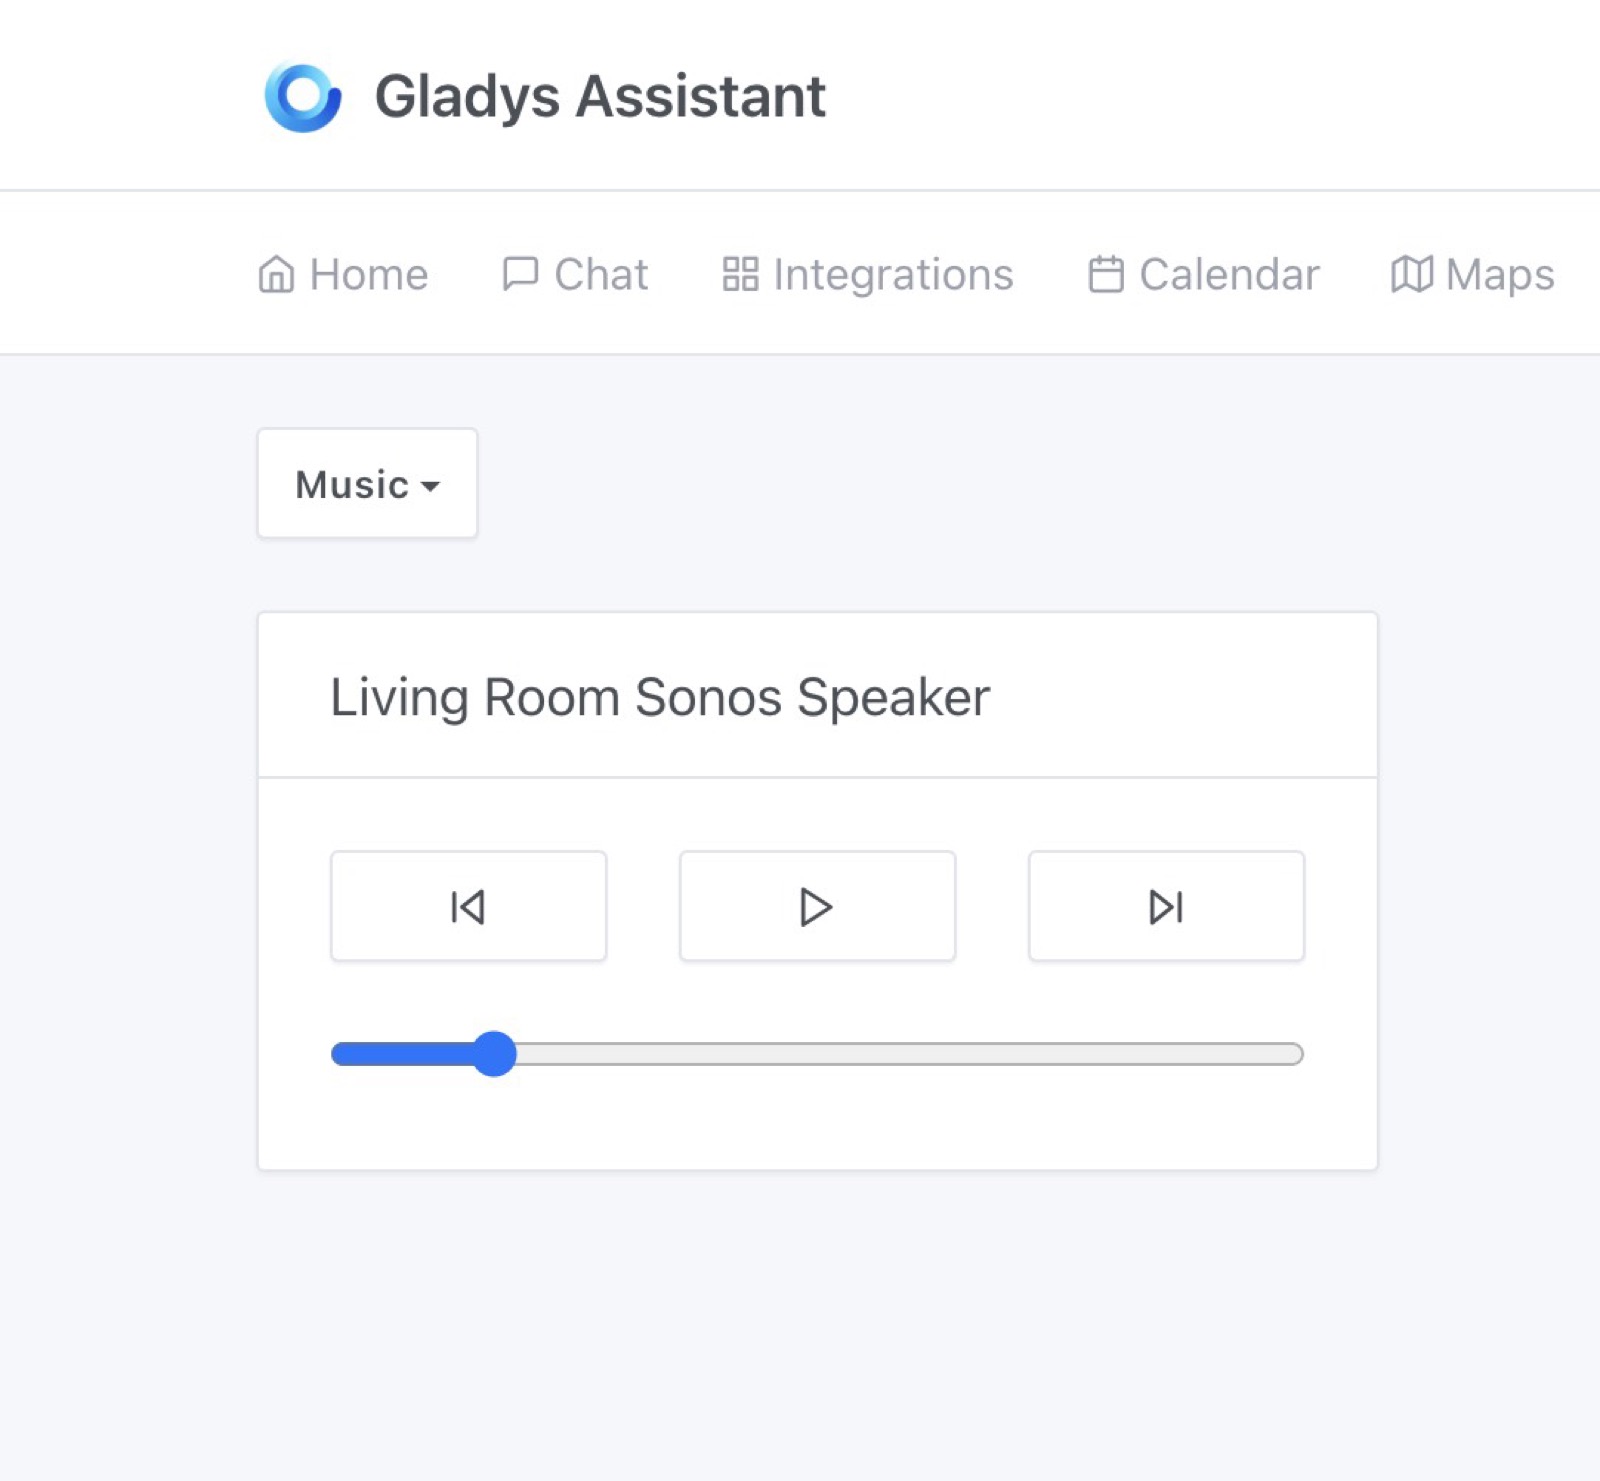This screenshot has width=1600, height=1481.
Task: Click the Integrations grid icon
Action: (x=740, y=273)
